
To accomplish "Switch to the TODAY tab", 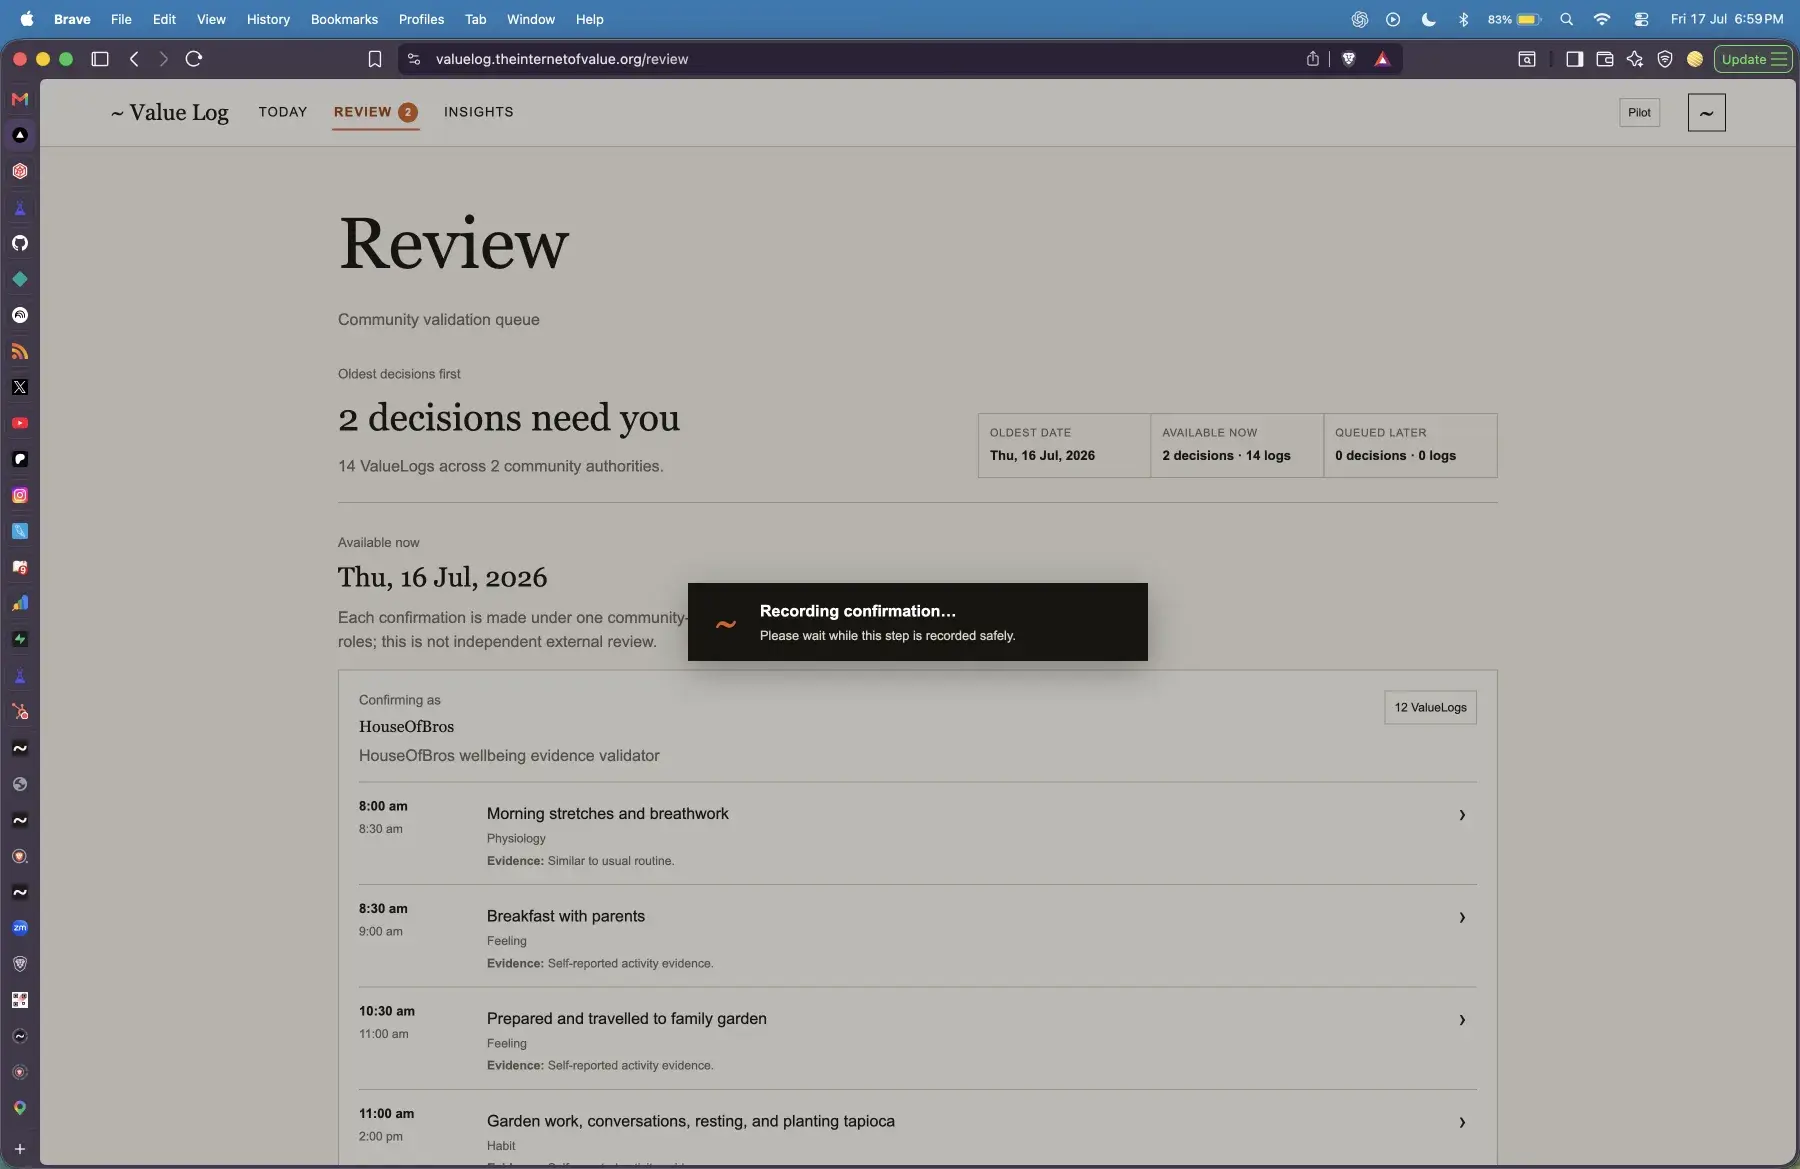I will click(x=283, y=112).
